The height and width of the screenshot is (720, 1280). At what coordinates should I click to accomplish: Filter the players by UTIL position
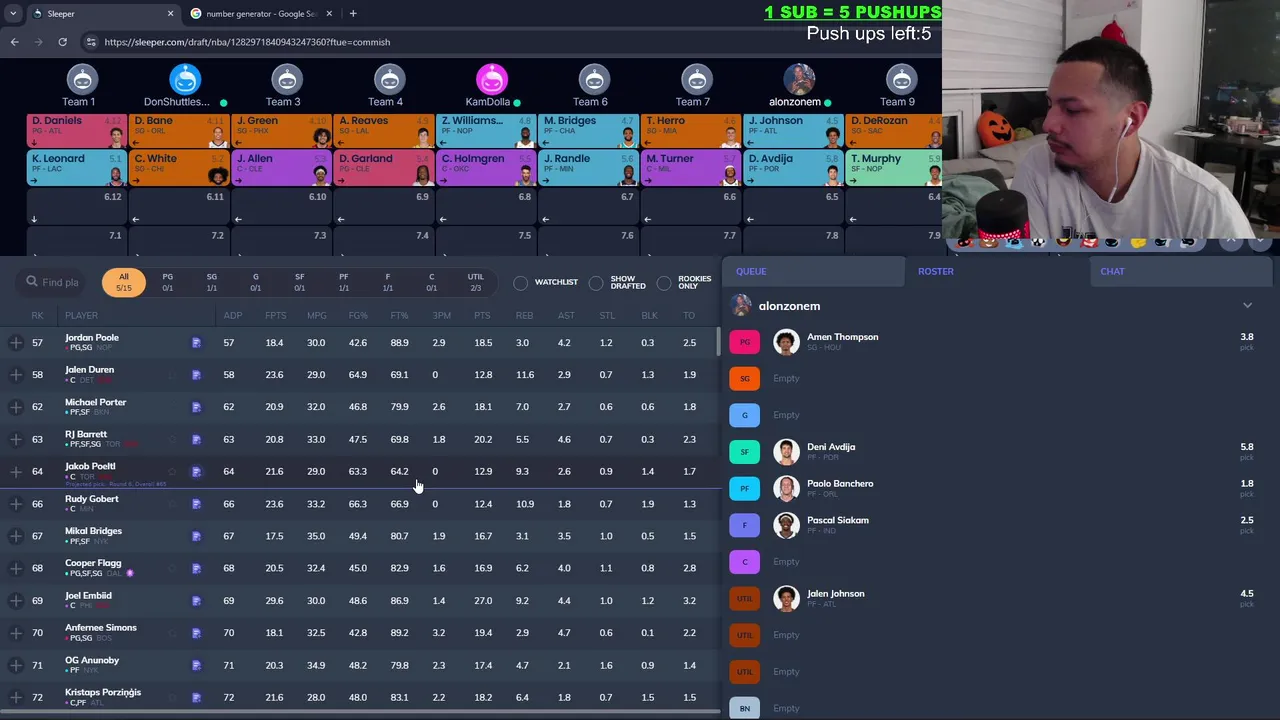pyautogui.click(x=475, y=282)
